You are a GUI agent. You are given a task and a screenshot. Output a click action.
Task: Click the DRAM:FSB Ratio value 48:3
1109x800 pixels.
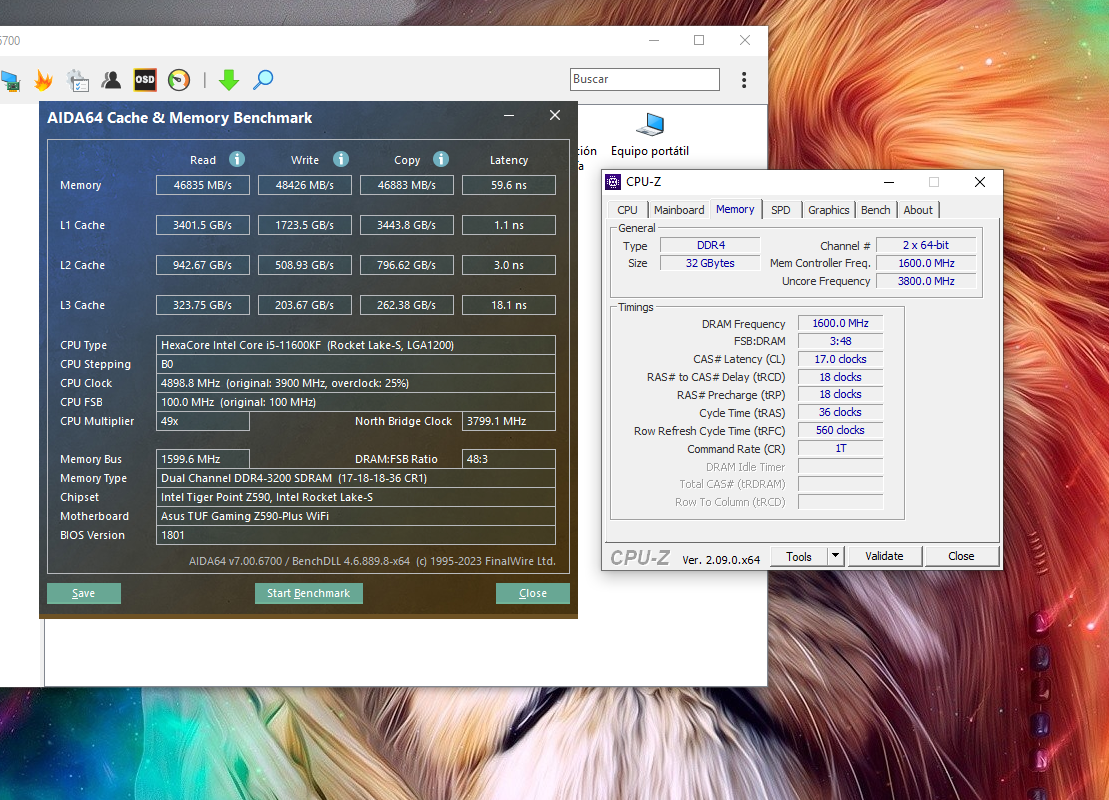pos(509,459)
